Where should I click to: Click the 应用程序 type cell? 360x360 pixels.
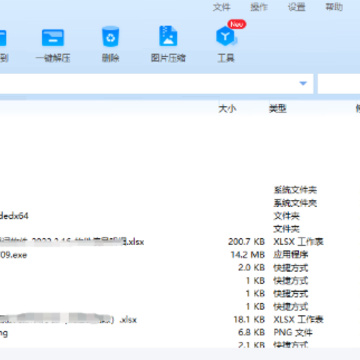pyautogui.click(x=291, y=255)
